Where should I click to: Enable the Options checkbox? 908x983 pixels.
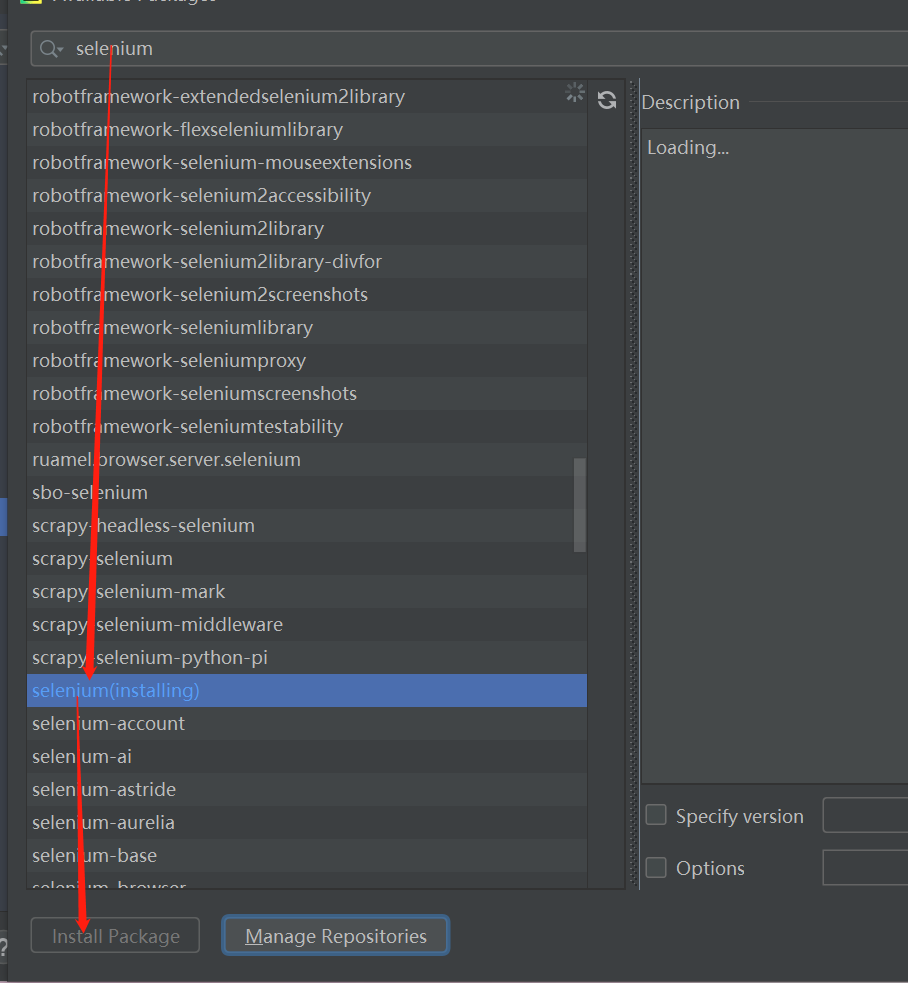point(656,868)
